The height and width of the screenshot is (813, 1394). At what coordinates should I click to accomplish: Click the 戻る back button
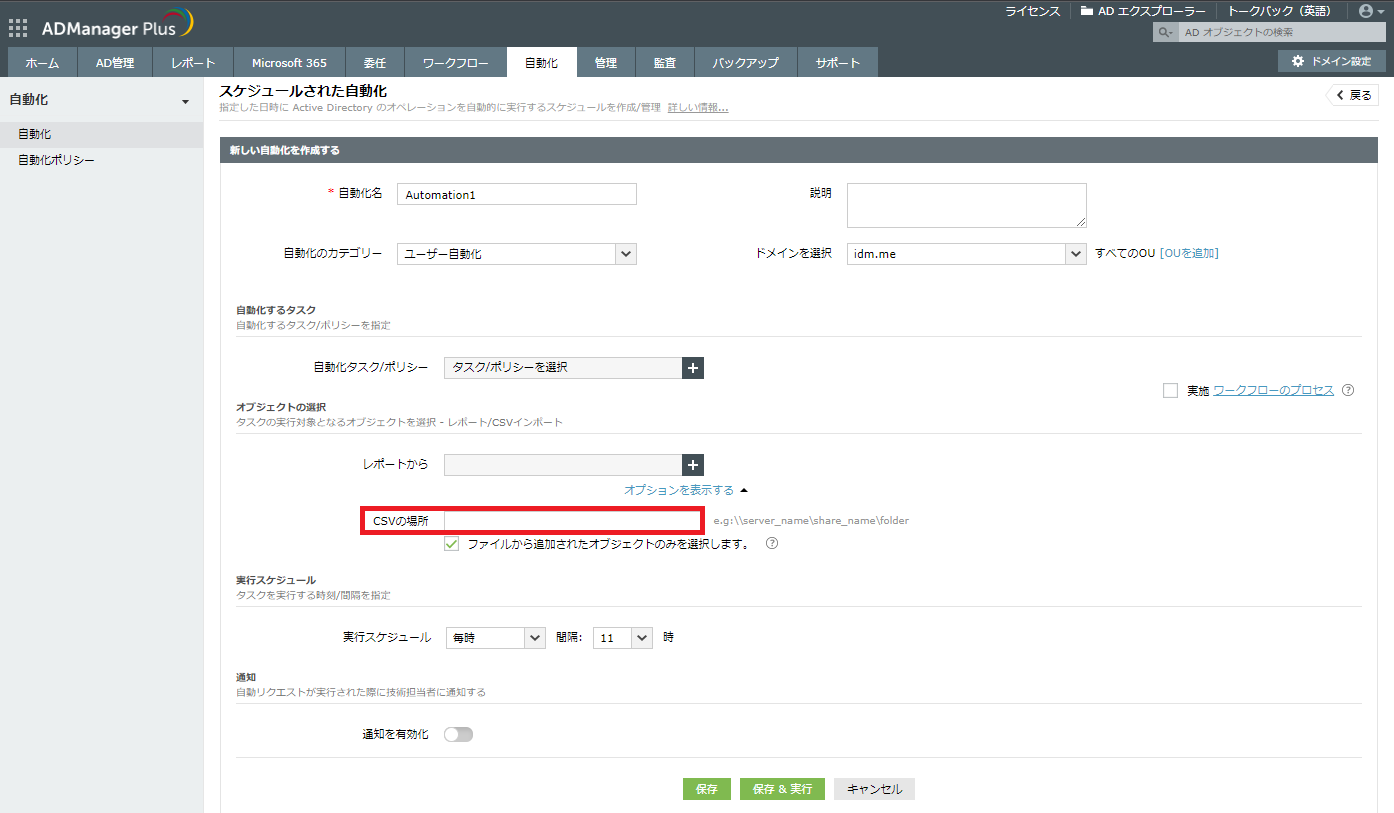pos(1352,95)
